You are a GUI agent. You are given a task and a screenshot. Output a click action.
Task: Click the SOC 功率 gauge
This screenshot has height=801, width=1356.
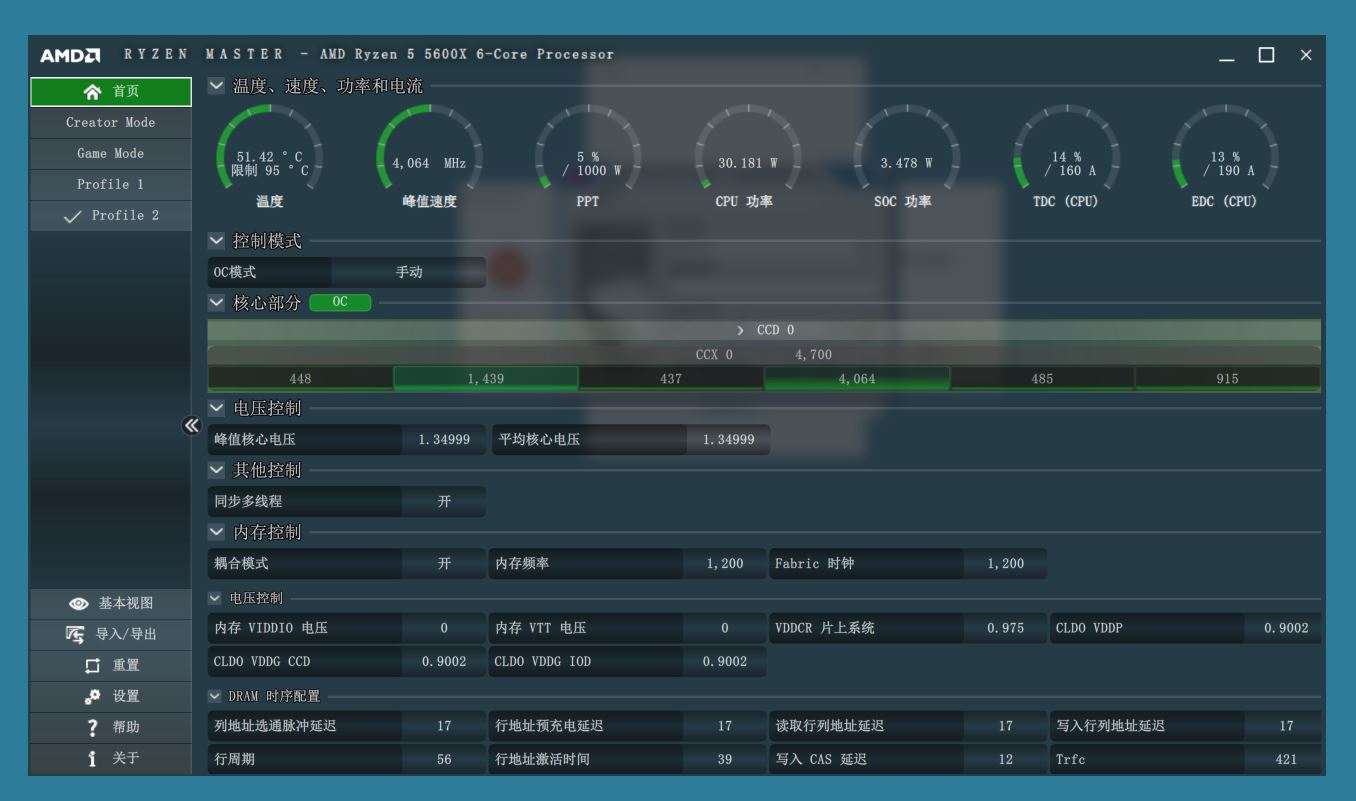(x=906, y=157)
